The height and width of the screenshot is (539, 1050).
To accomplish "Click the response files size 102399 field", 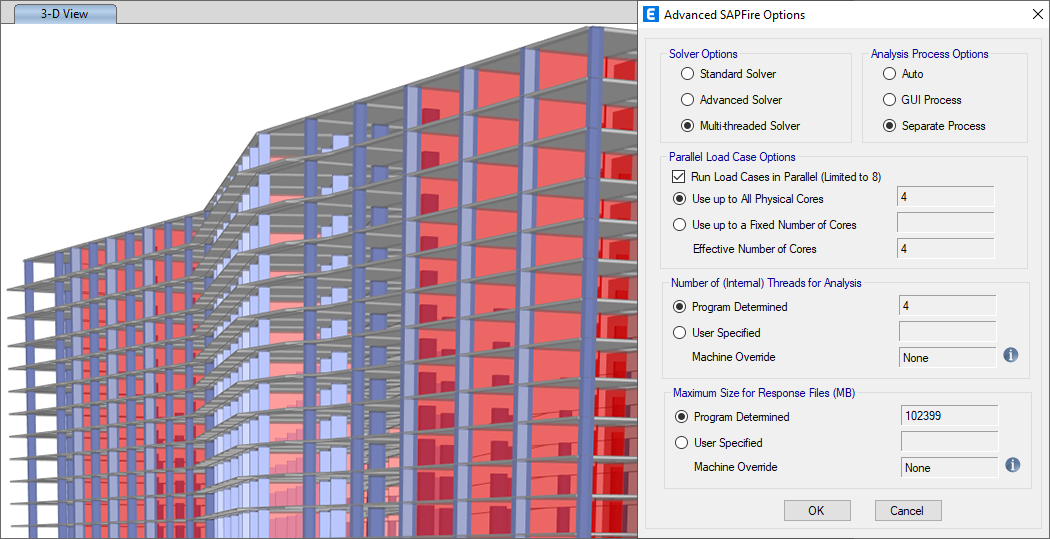I will 950,416.
